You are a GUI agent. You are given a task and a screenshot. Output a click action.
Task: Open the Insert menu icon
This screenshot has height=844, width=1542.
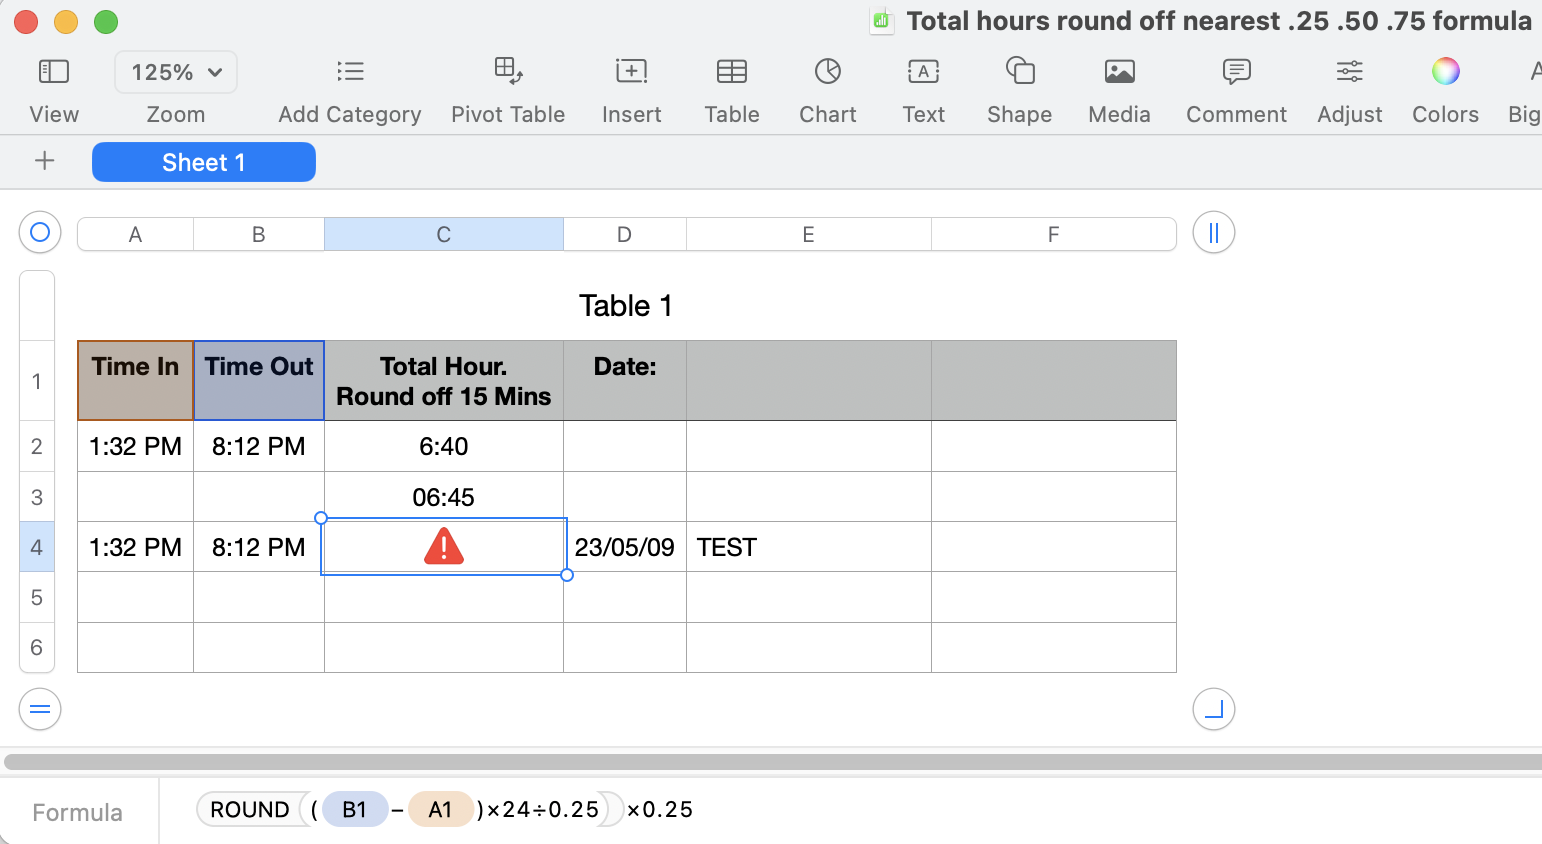[x=631, y=85]
